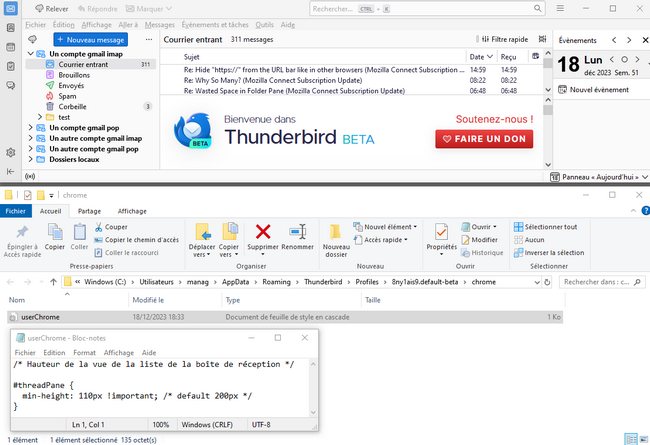
Task: Click Inverser la sélection in Explorer
Action: [x=549, y=253]
